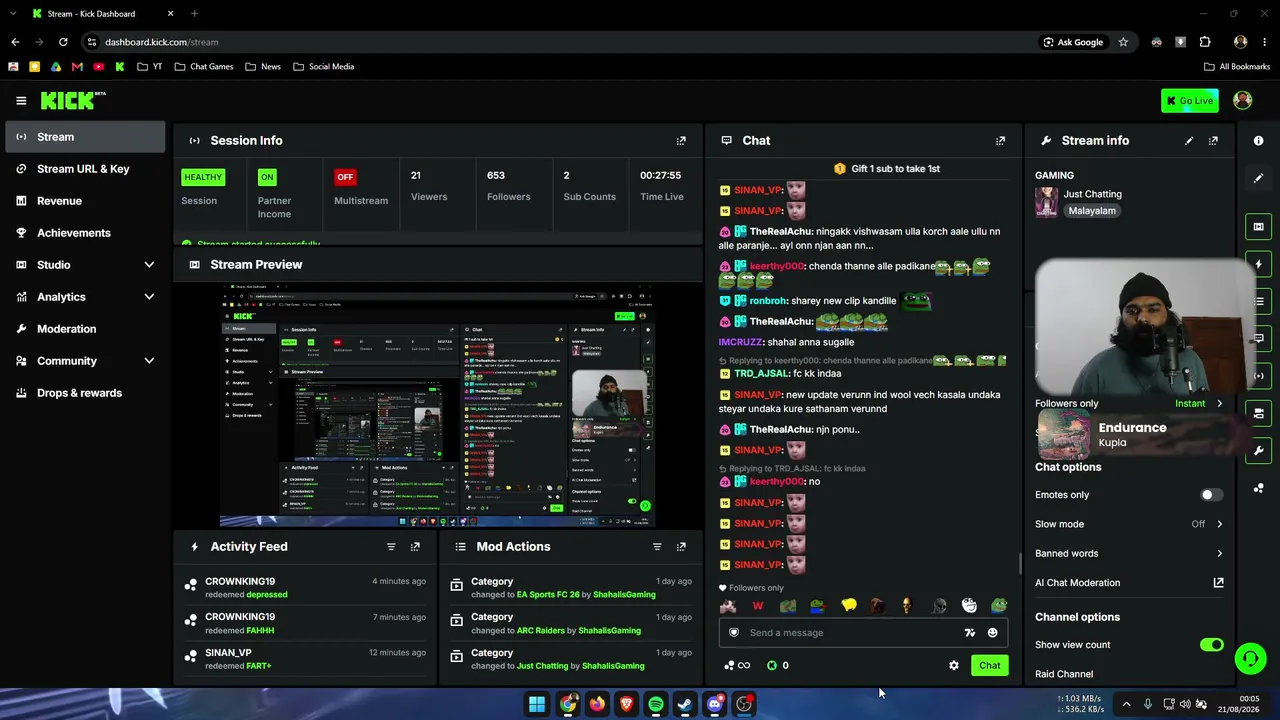Image resolution: width=1280 pixels, height=720 pixels.
Task: Open Stream URL & Key page
Action: point(85,169)
